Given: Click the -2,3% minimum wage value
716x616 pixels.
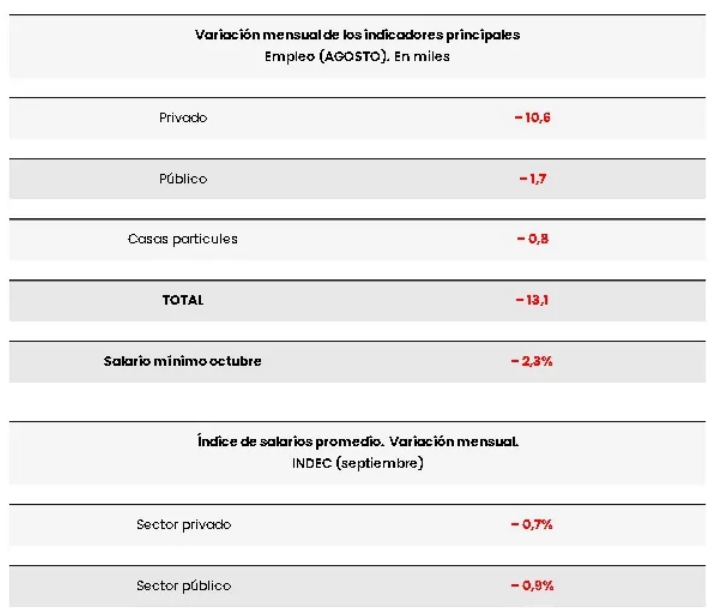Looking at the screenshot, I should click(x=534, y=361).
